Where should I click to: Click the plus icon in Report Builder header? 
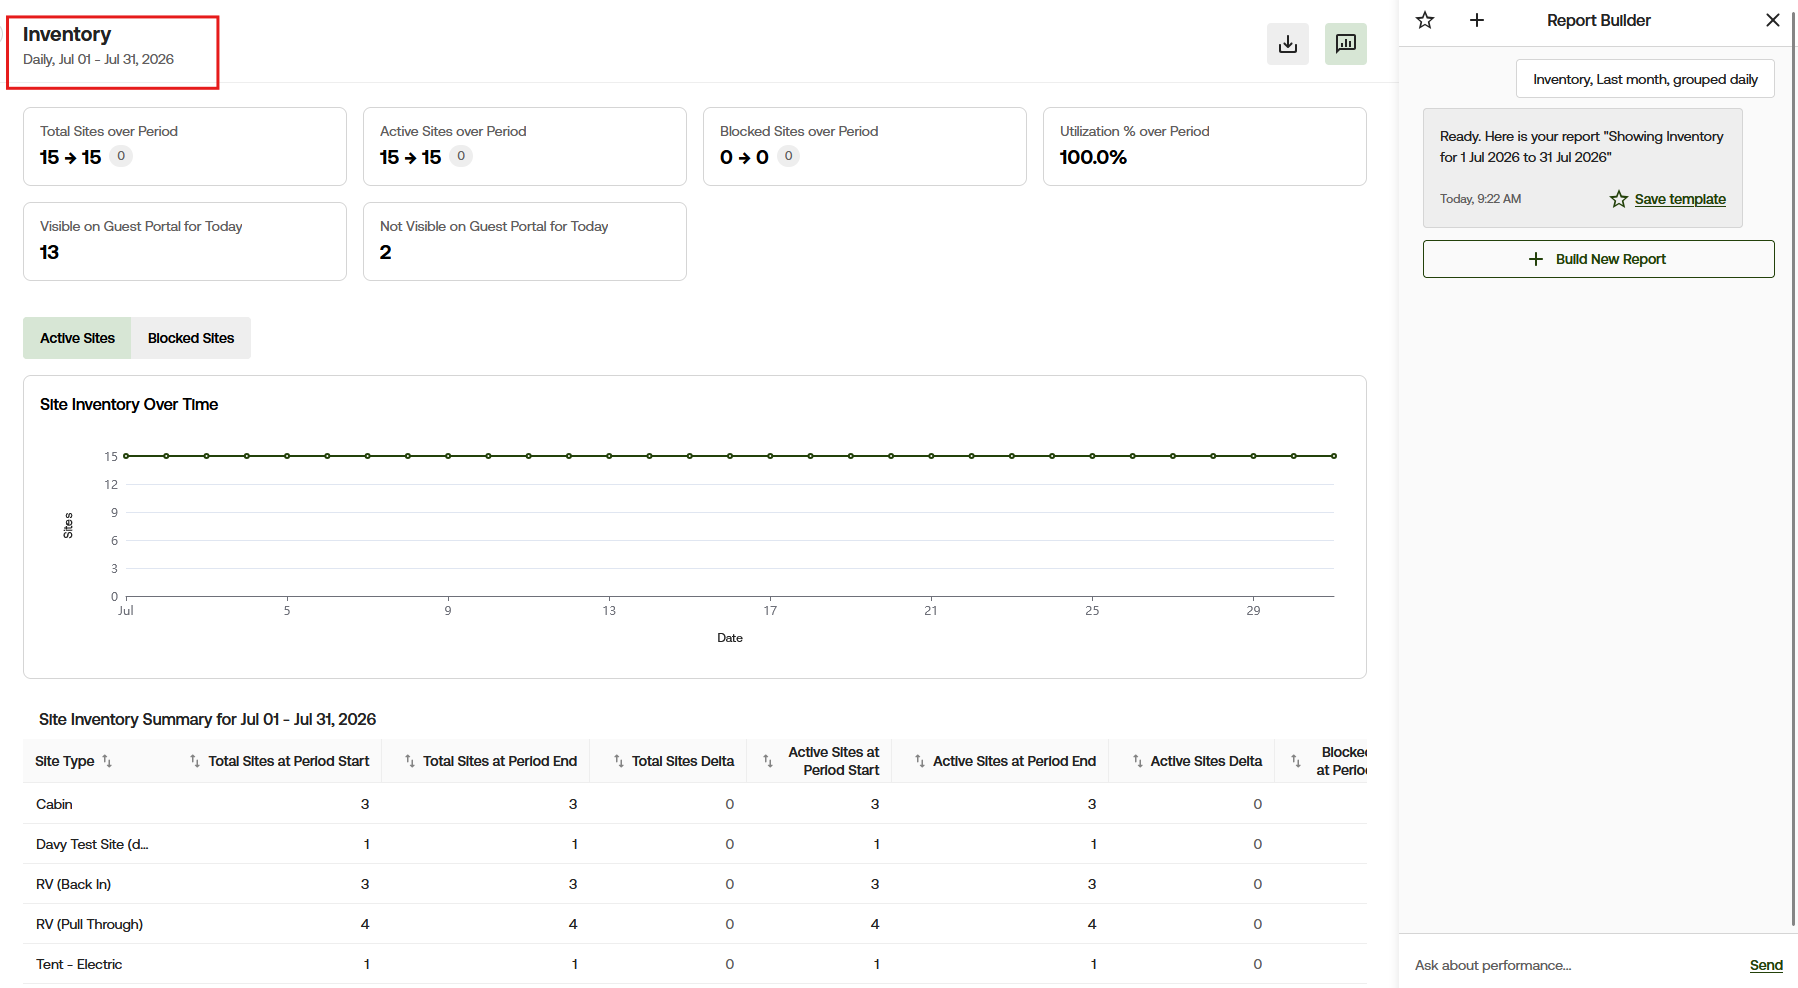point(1477,20)
